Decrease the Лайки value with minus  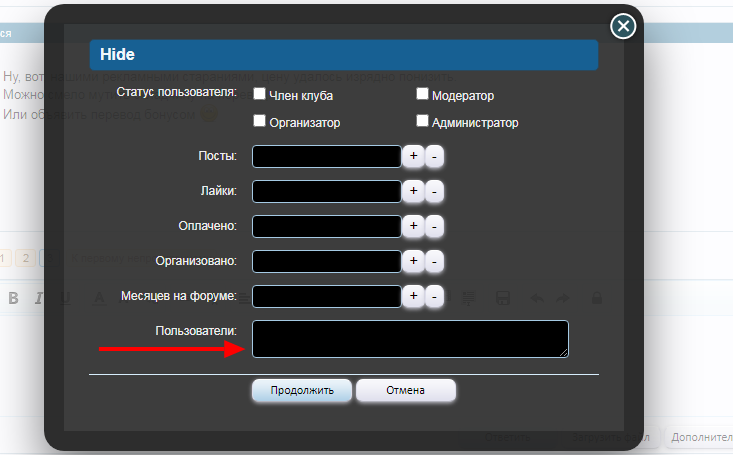point(434,191)
